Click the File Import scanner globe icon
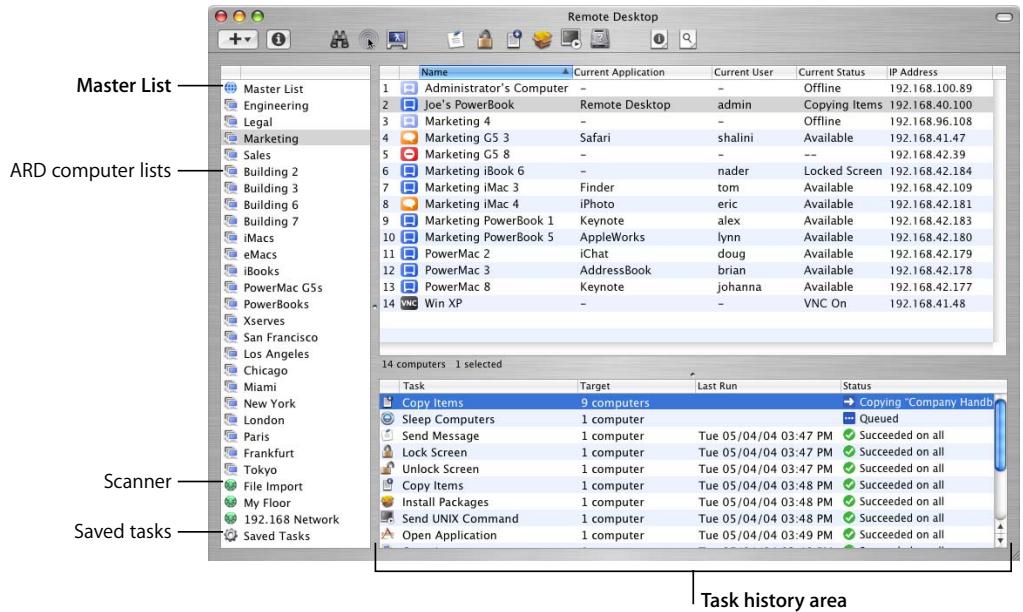The height and width of the screenshot is (612, 1023). click(x=230, y=485)
